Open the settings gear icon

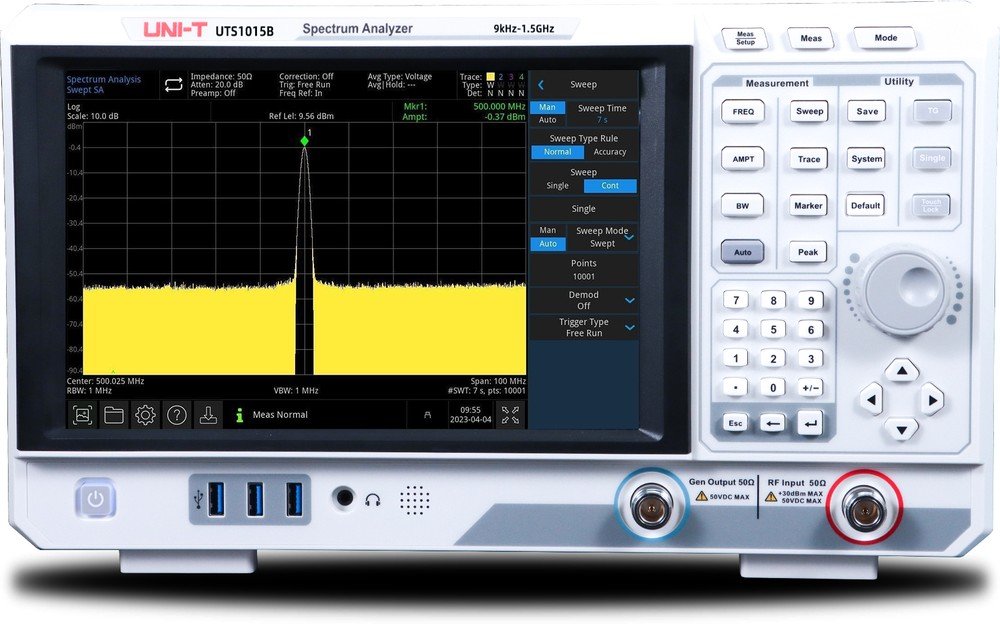[145, 415]
